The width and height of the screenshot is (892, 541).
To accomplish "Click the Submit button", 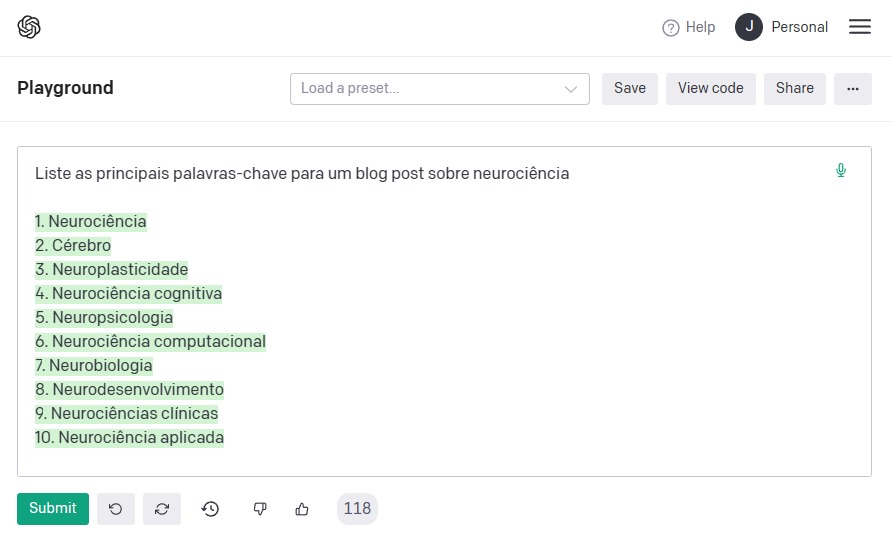I will [x=53, y=508].
